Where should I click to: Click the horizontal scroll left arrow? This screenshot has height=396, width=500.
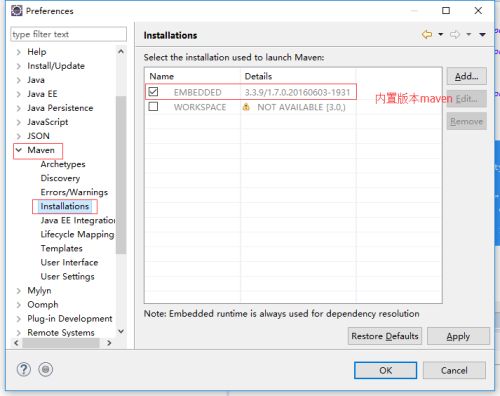point(16,343)
